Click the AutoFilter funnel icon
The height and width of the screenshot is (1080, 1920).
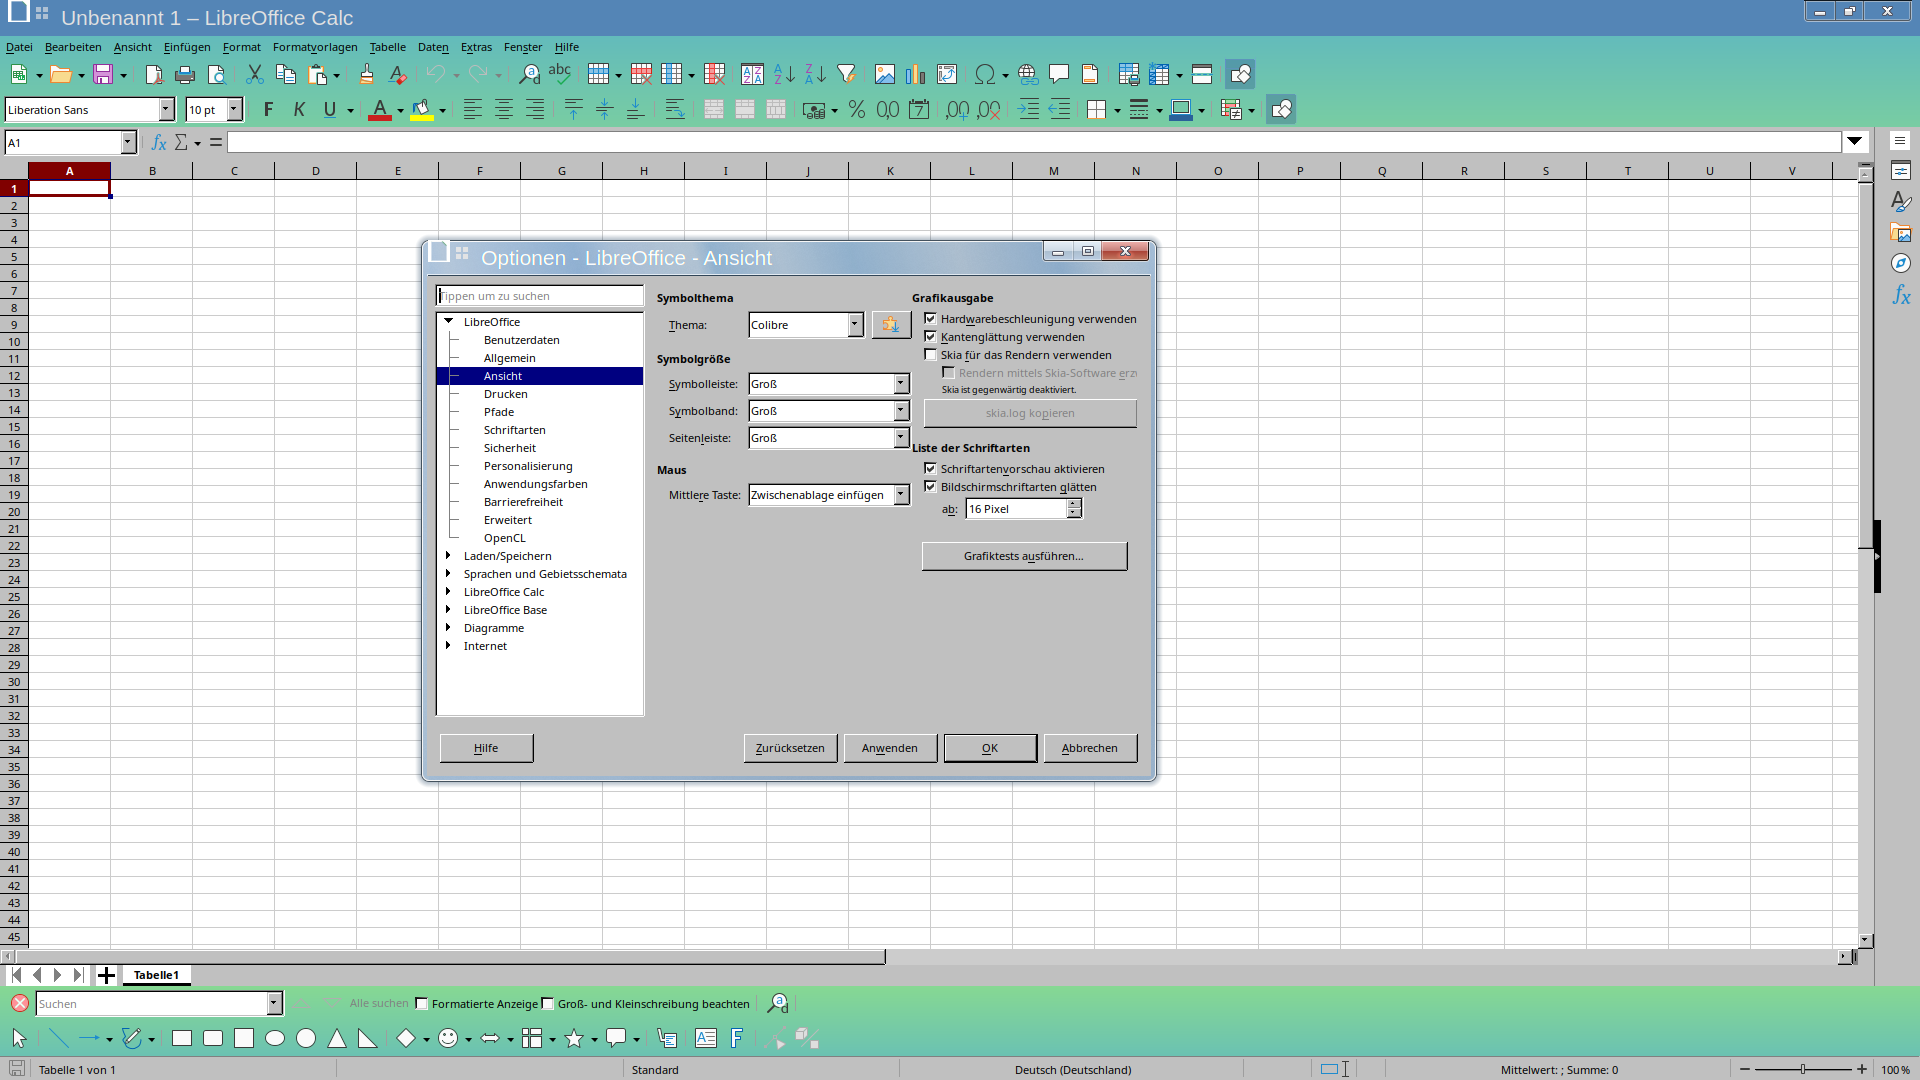coord(847,74)
